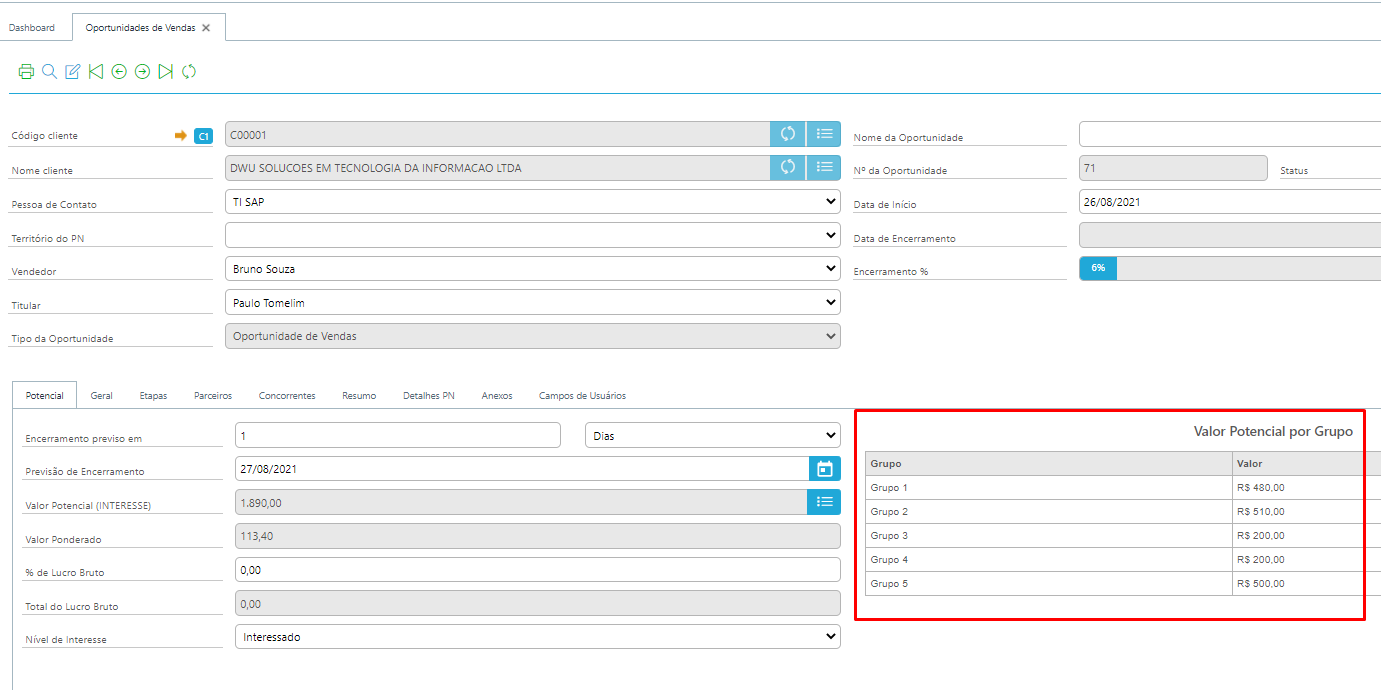Click orange arrow next to Código cliente
The width and height of the screenshot is (1381, 690).
pos(181,135)
